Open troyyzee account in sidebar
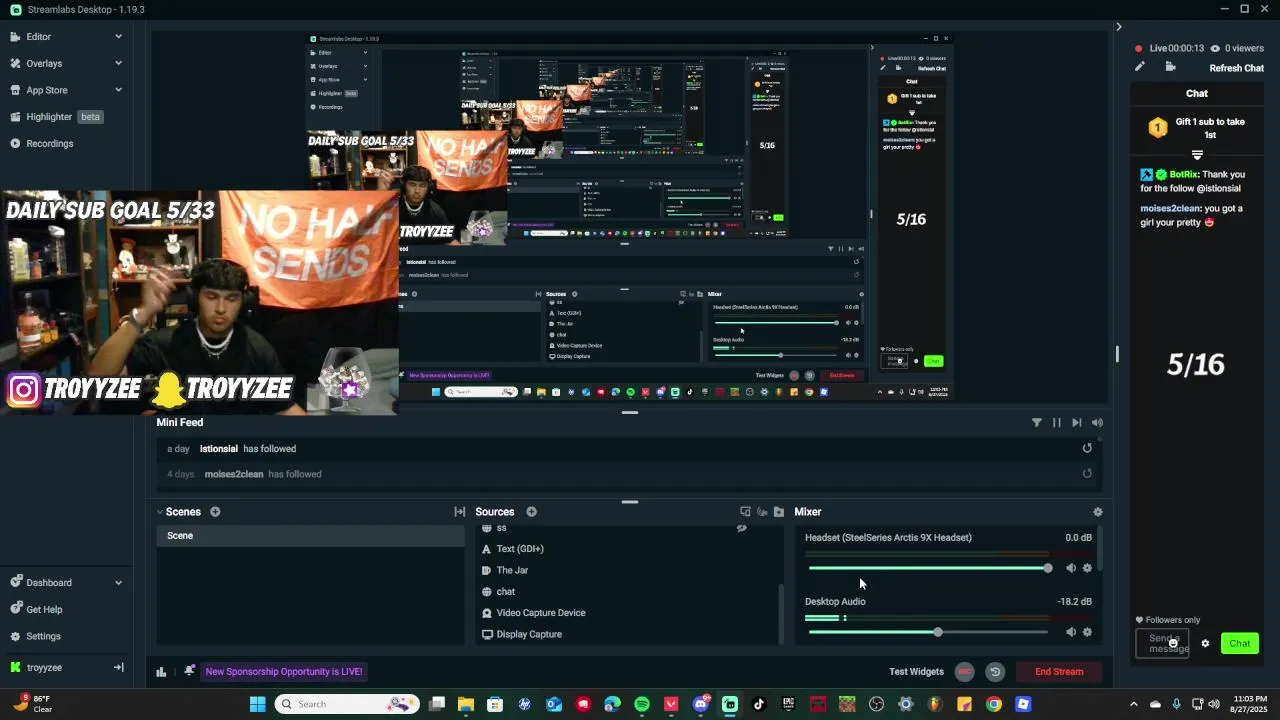The height and width of the screenshot is (720, 1280). pos(44,668)
